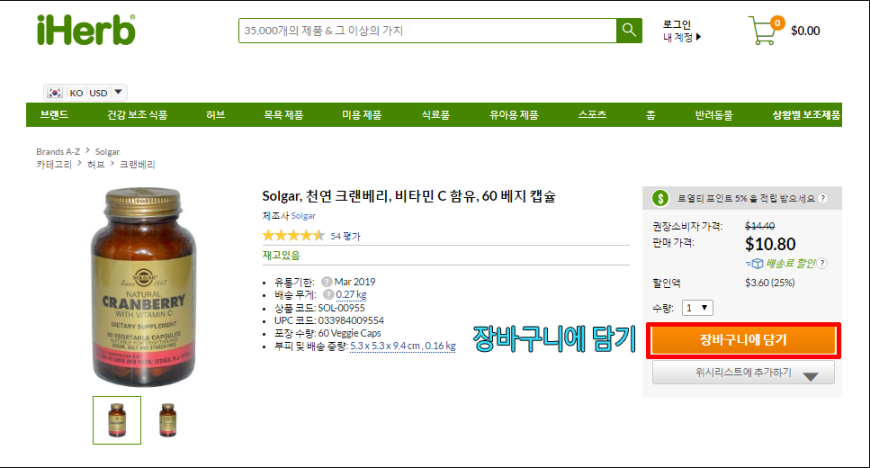Open the 목욕 제품 menu

click(284, 115)
